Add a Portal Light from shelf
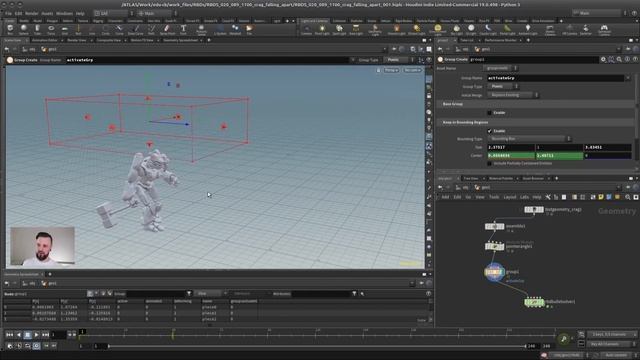 (x=507, y=29)
